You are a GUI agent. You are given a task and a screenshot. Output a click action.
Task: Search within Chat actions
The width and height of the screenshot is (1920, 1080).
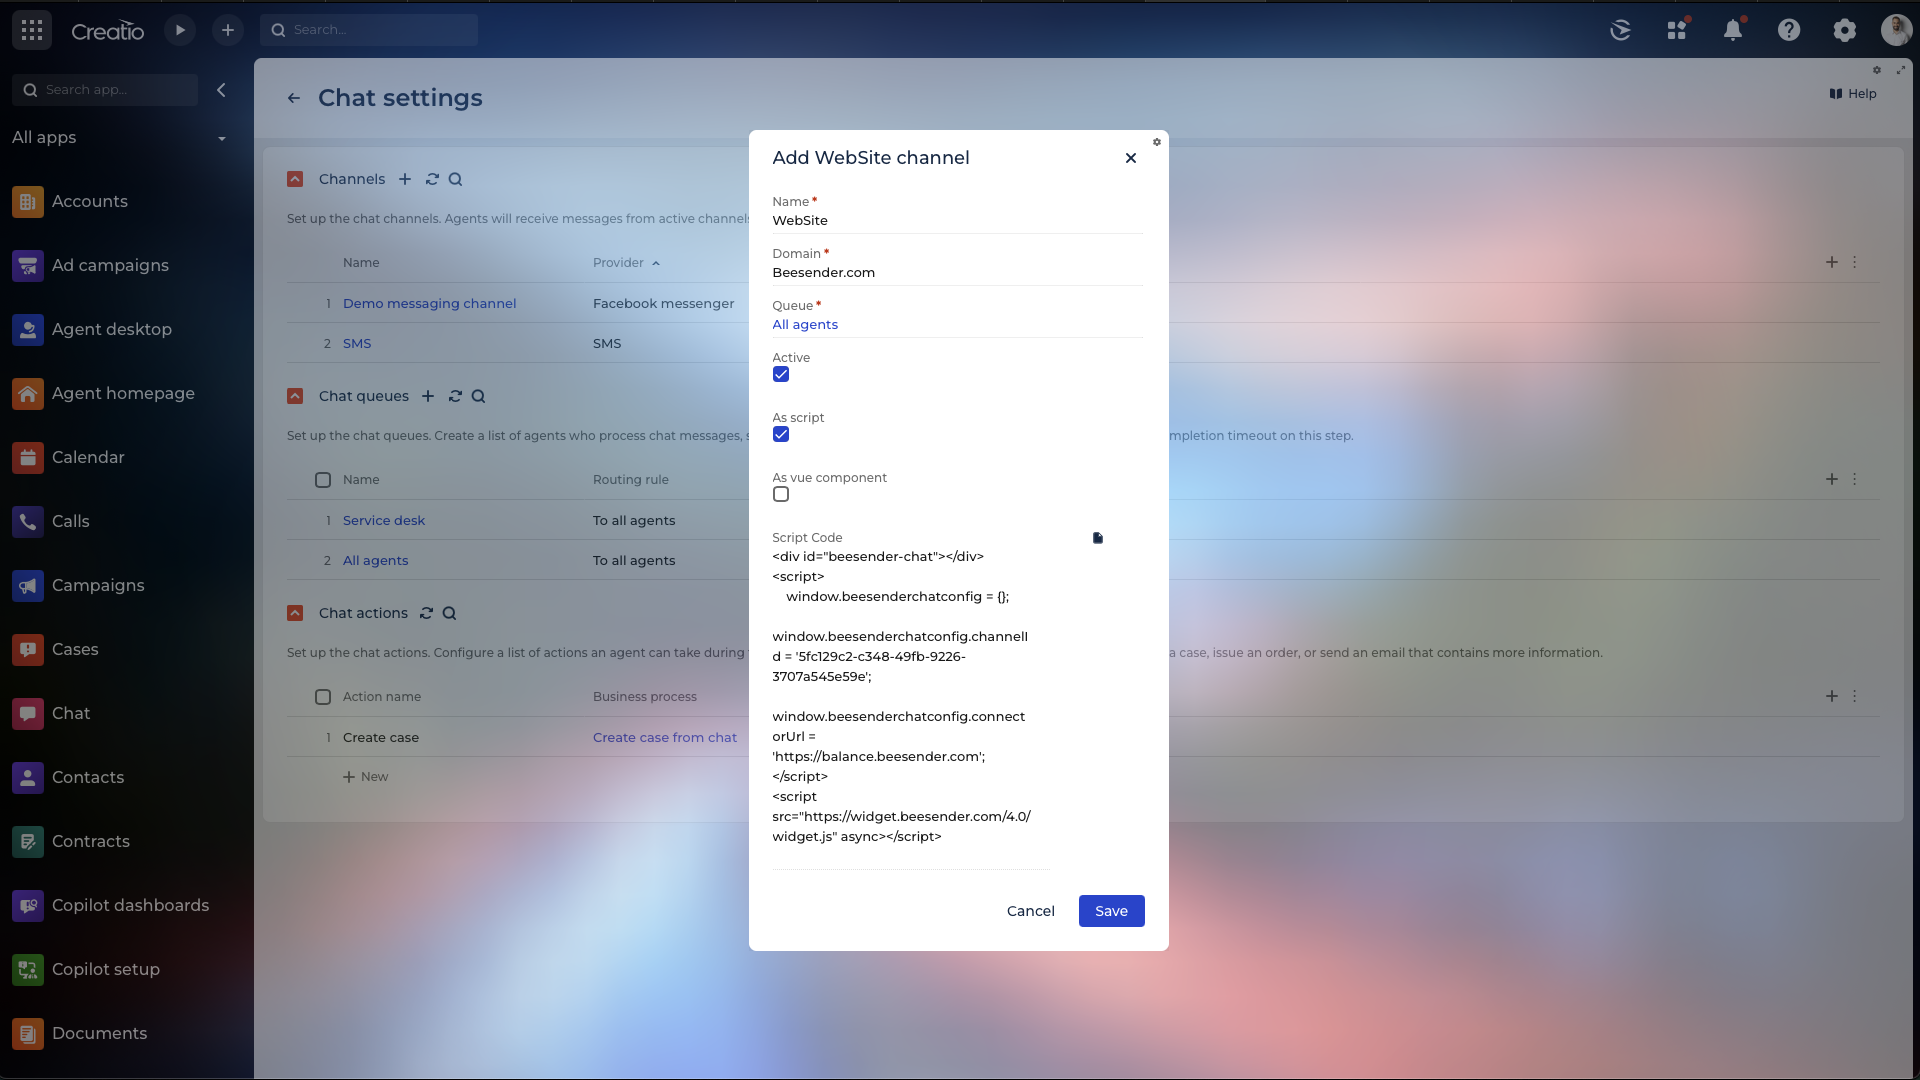[x=450, y=613]
